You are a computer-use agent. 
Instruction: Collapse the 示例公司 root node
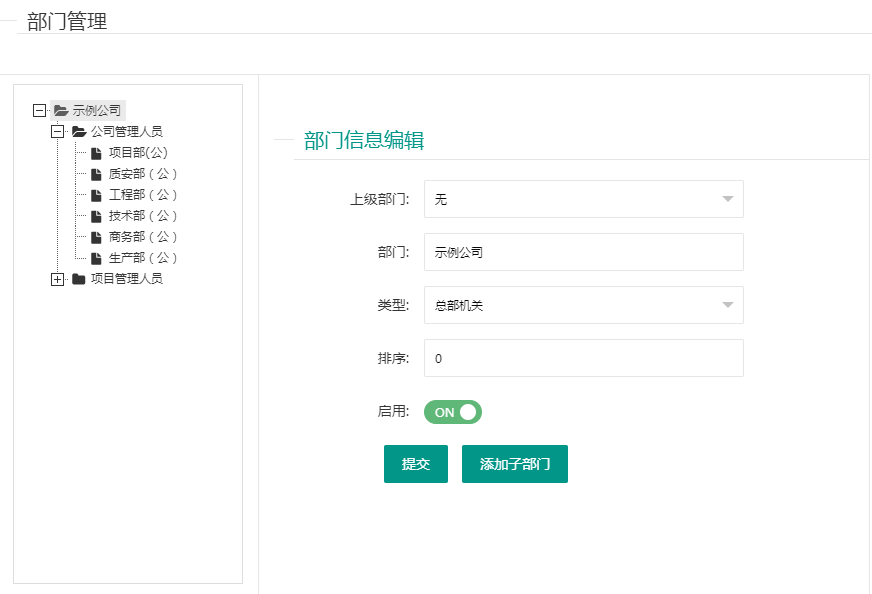tap(39, 111)
